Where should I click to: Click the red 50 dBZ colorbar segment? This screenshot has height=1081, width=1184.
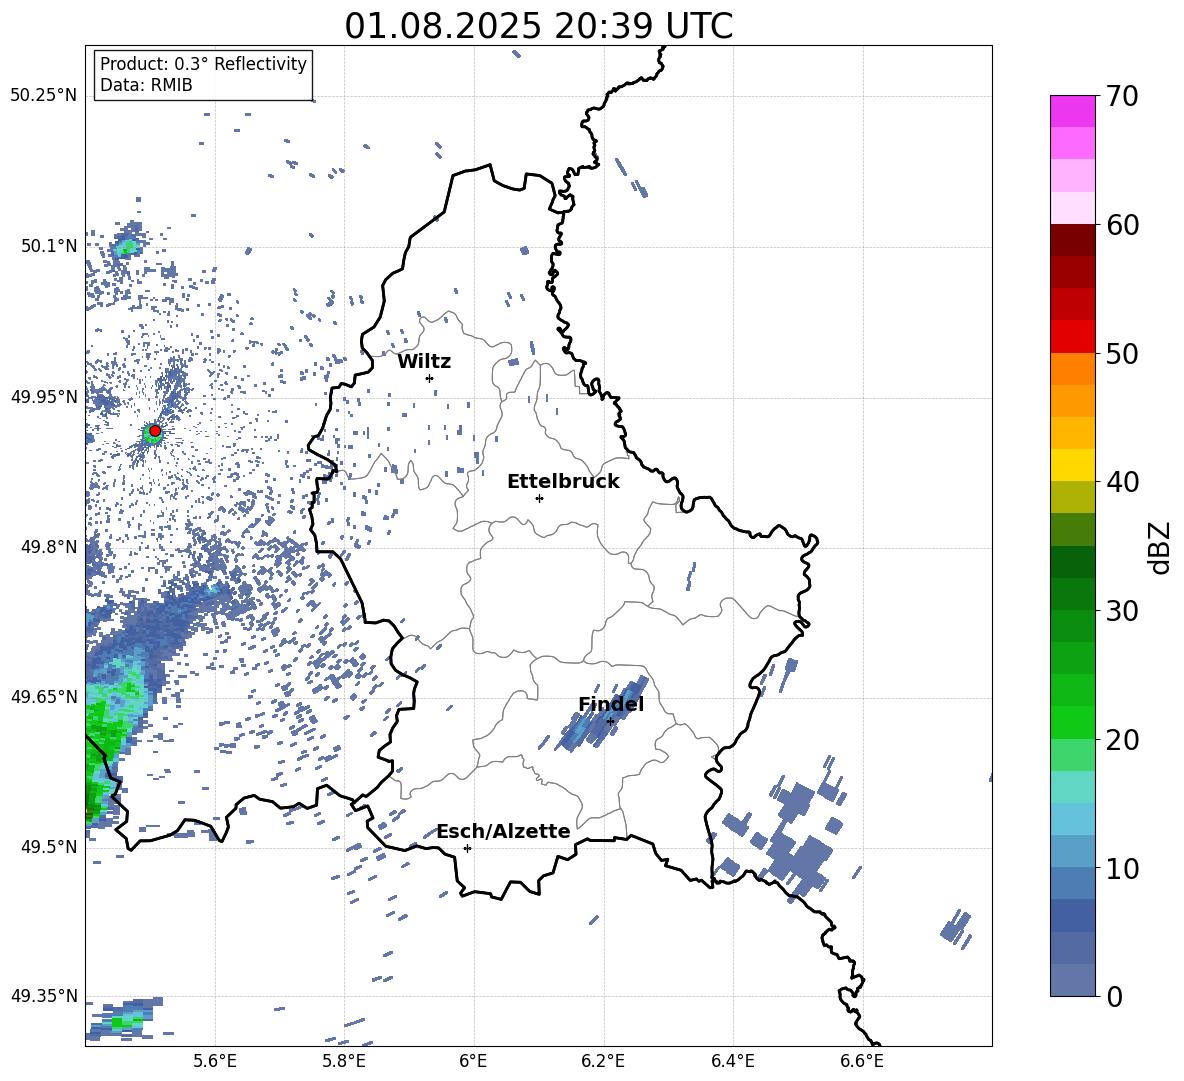coord(1072,337)
